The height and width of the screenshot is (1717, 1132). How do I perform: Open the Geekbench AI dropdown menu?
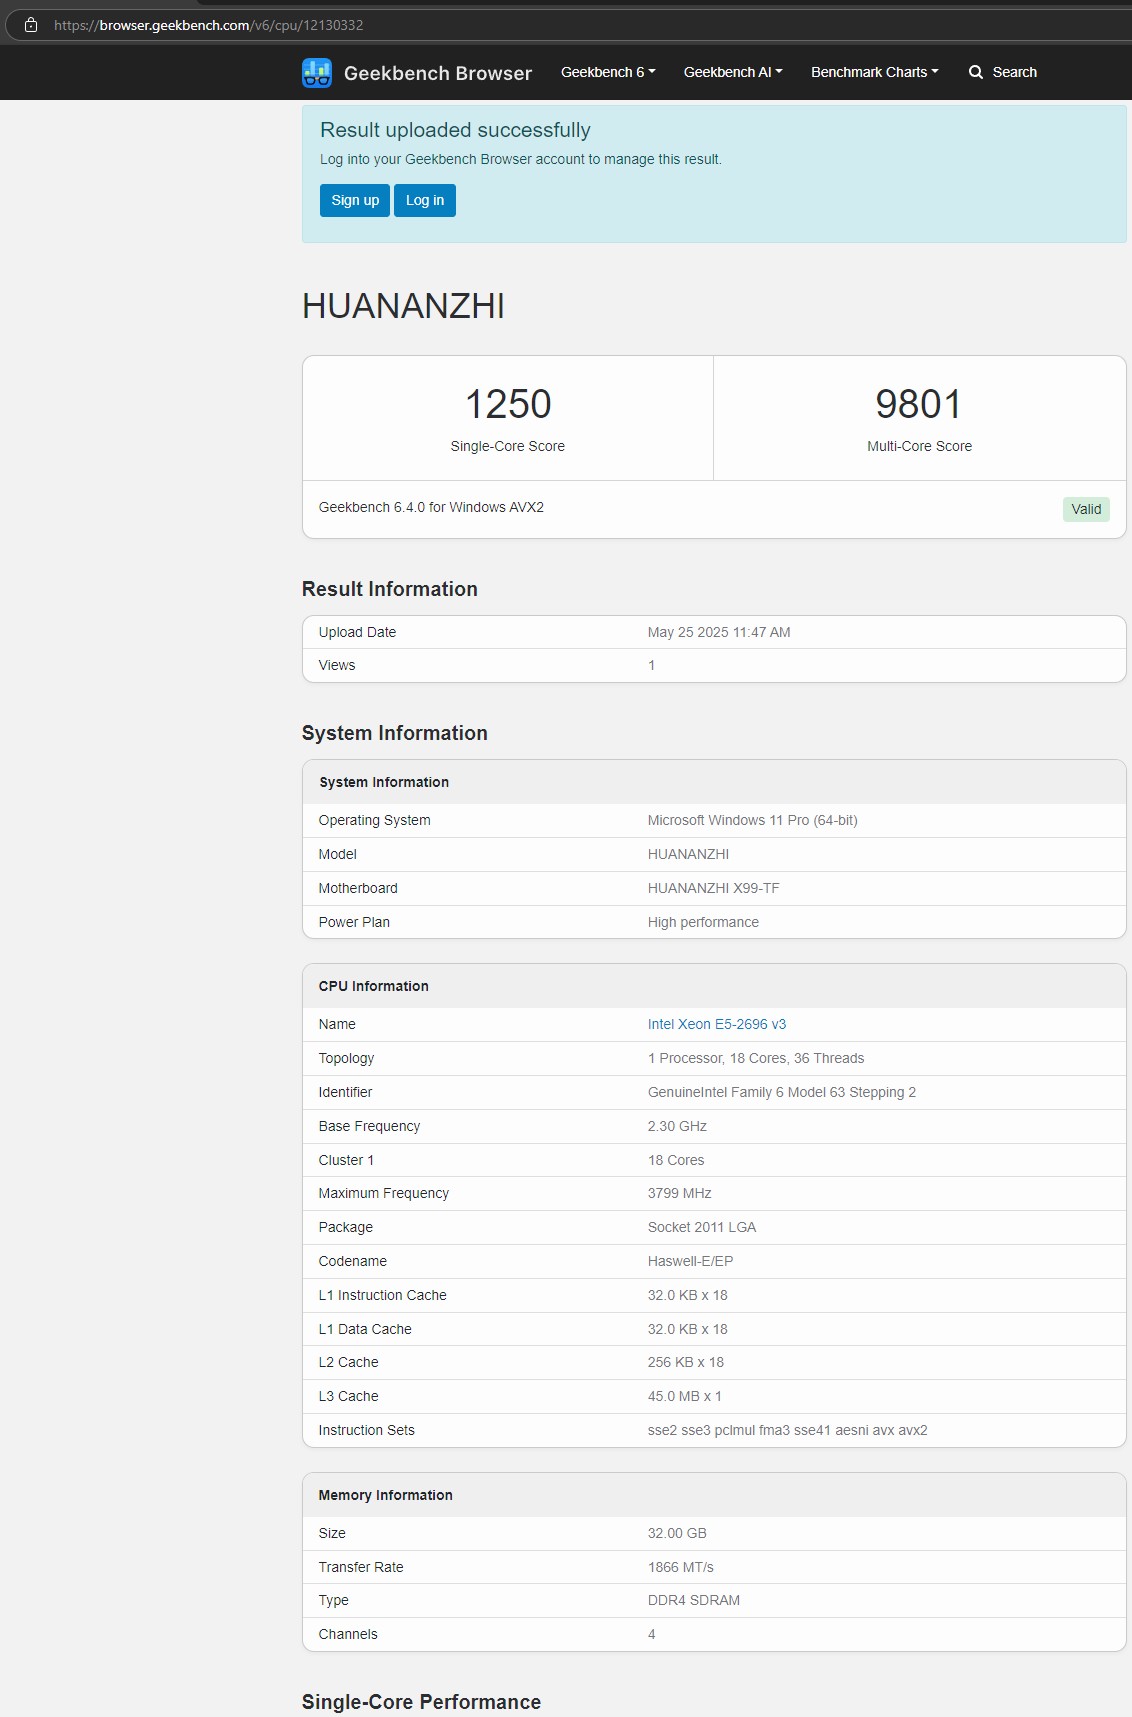coord(733,72)
